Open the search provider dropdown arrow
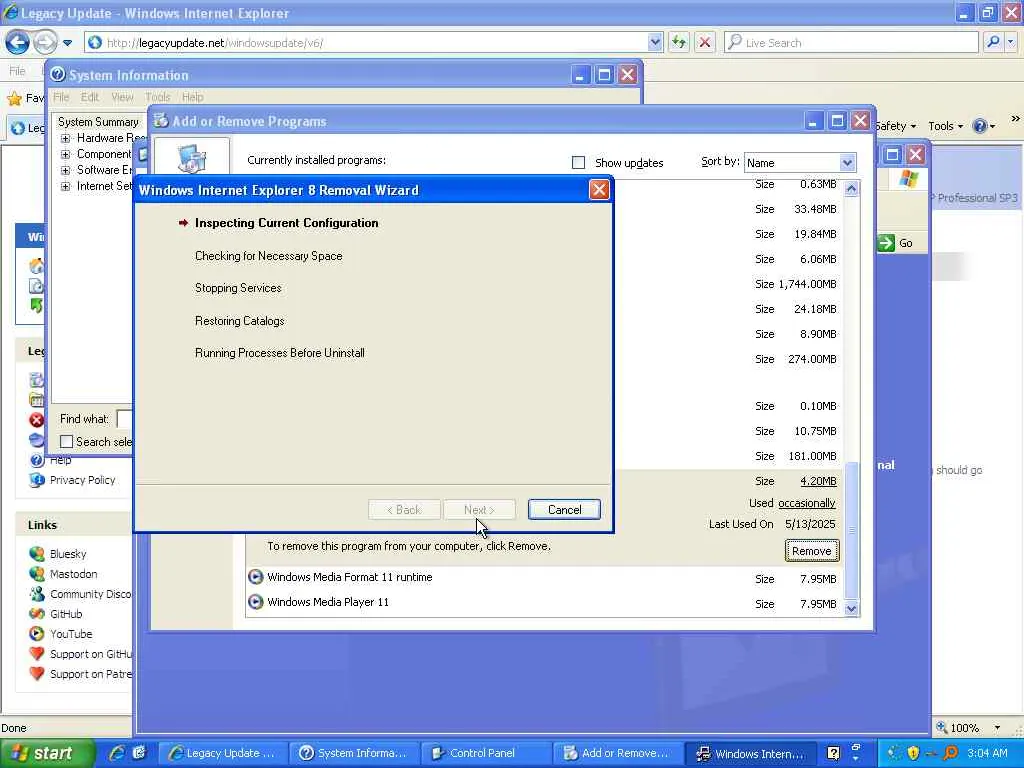Image resolution: width=1024 pixels, height=768 pixels. tap(1010, 42)
